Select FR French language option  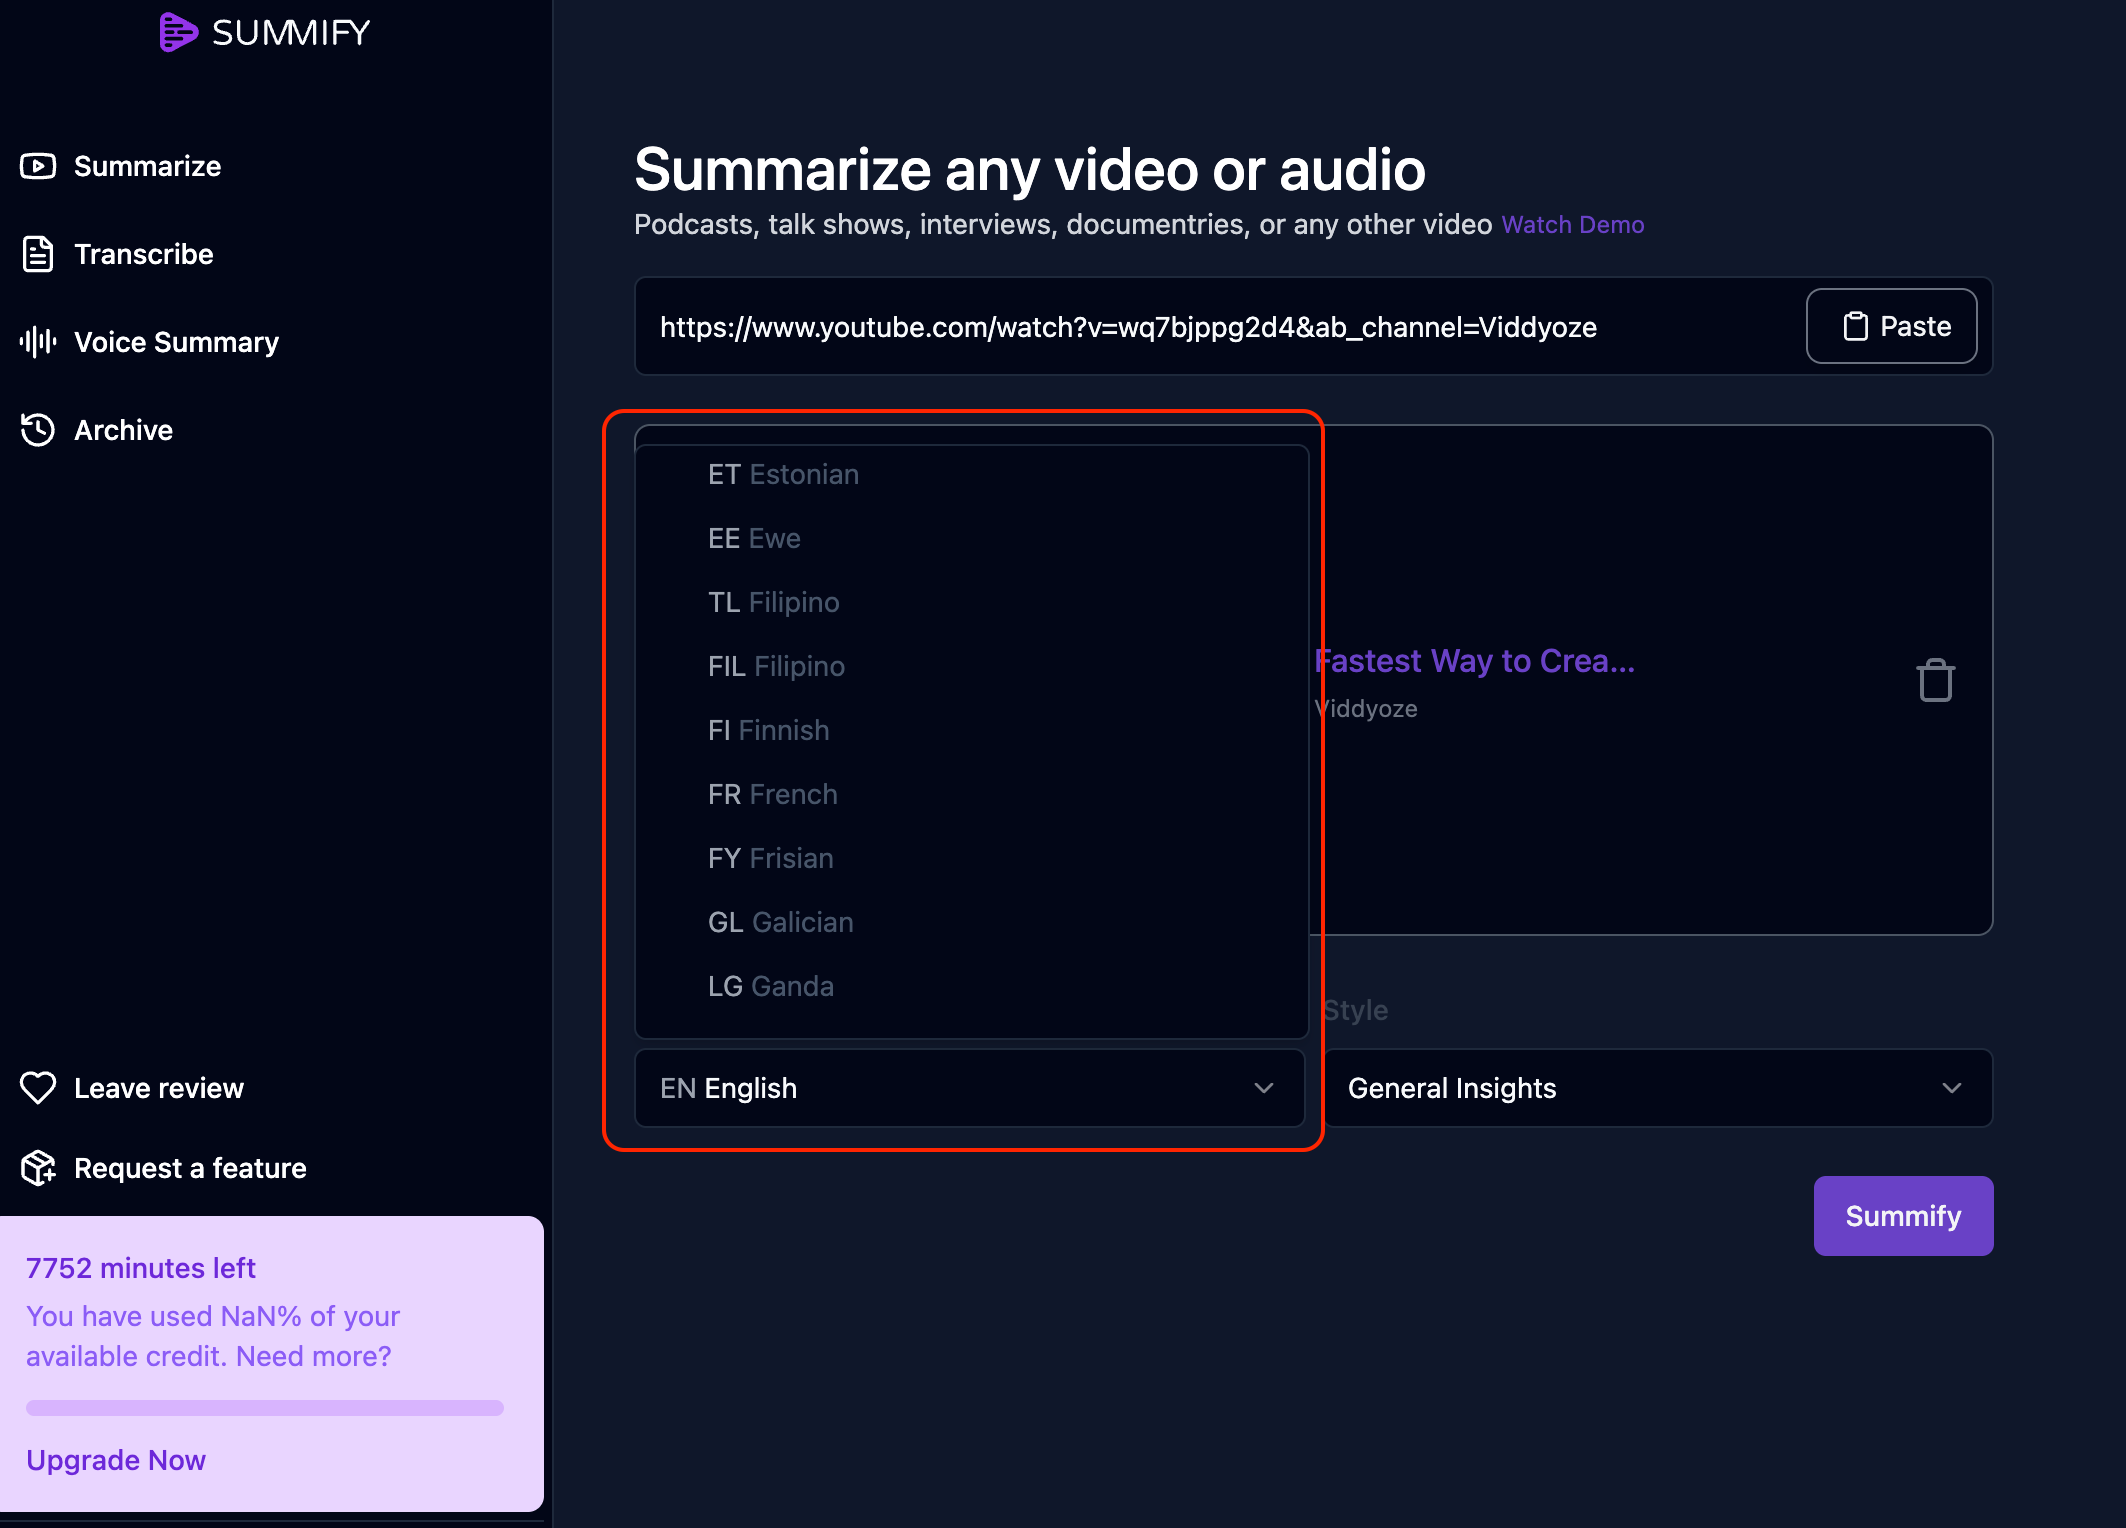click(x=971, y=794)
